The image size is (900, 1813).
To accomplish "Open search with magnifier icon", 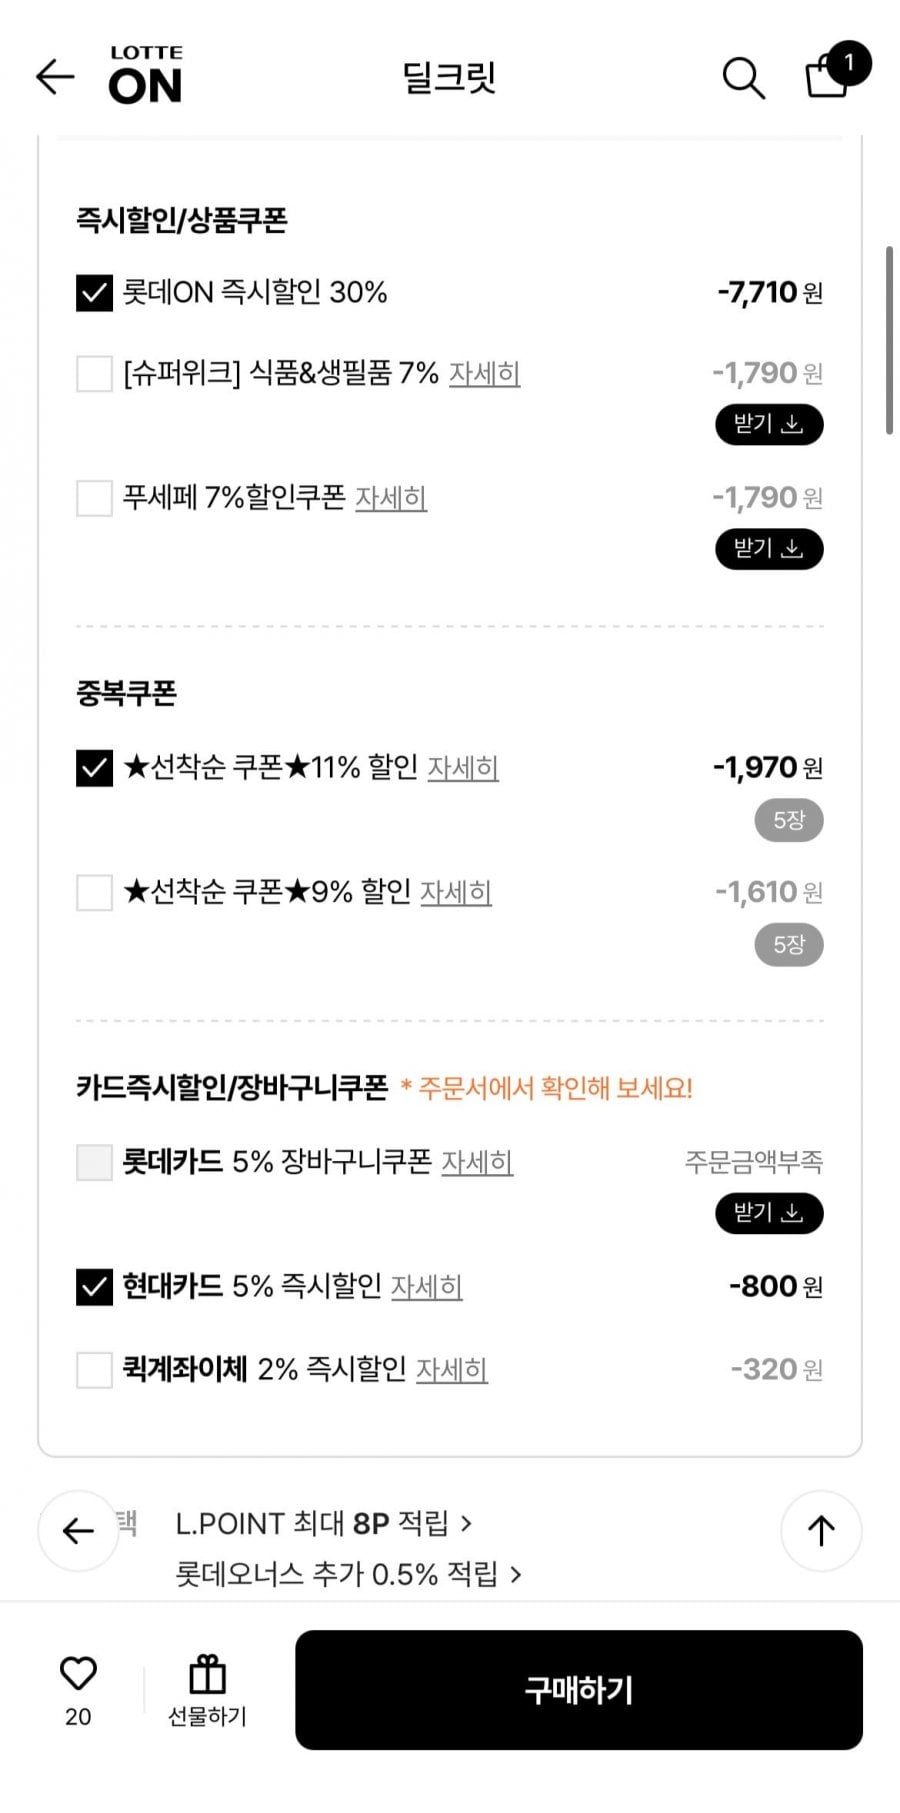I will 743,77.
